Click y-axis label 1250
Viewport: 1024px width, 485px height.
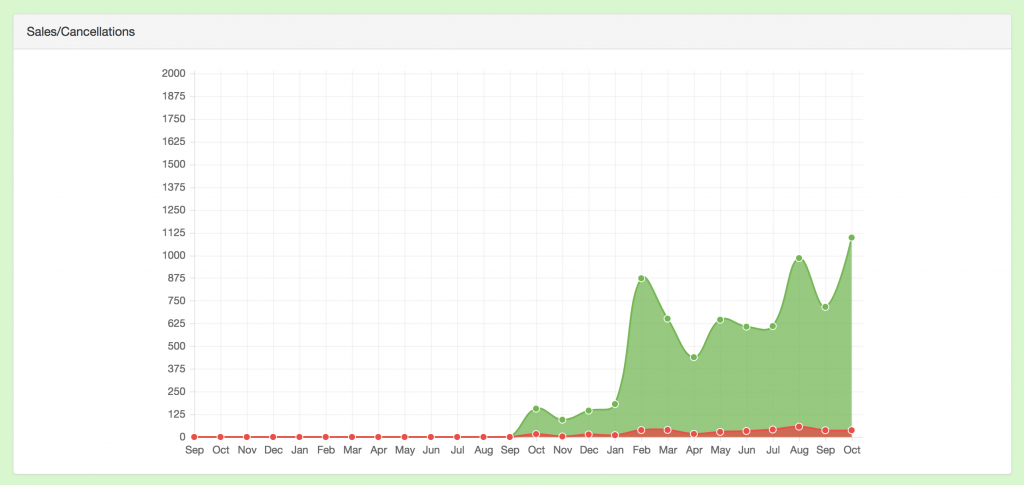174,210
